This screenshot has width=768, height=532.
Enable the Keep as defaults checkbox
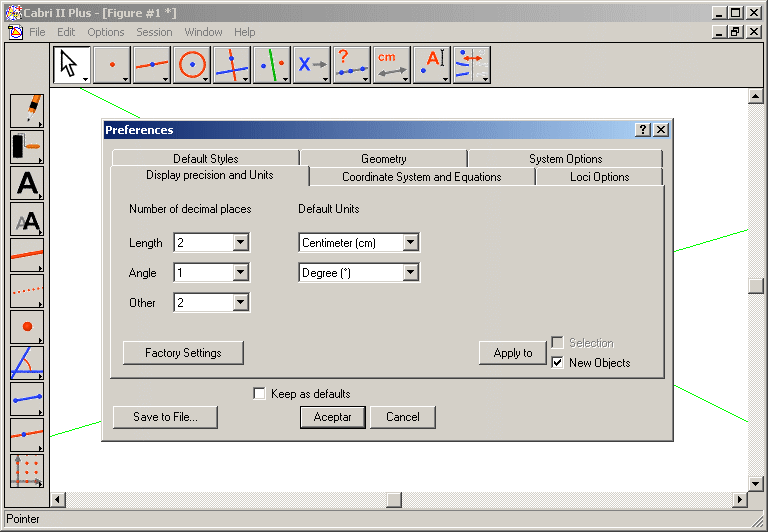coord(260,393)
